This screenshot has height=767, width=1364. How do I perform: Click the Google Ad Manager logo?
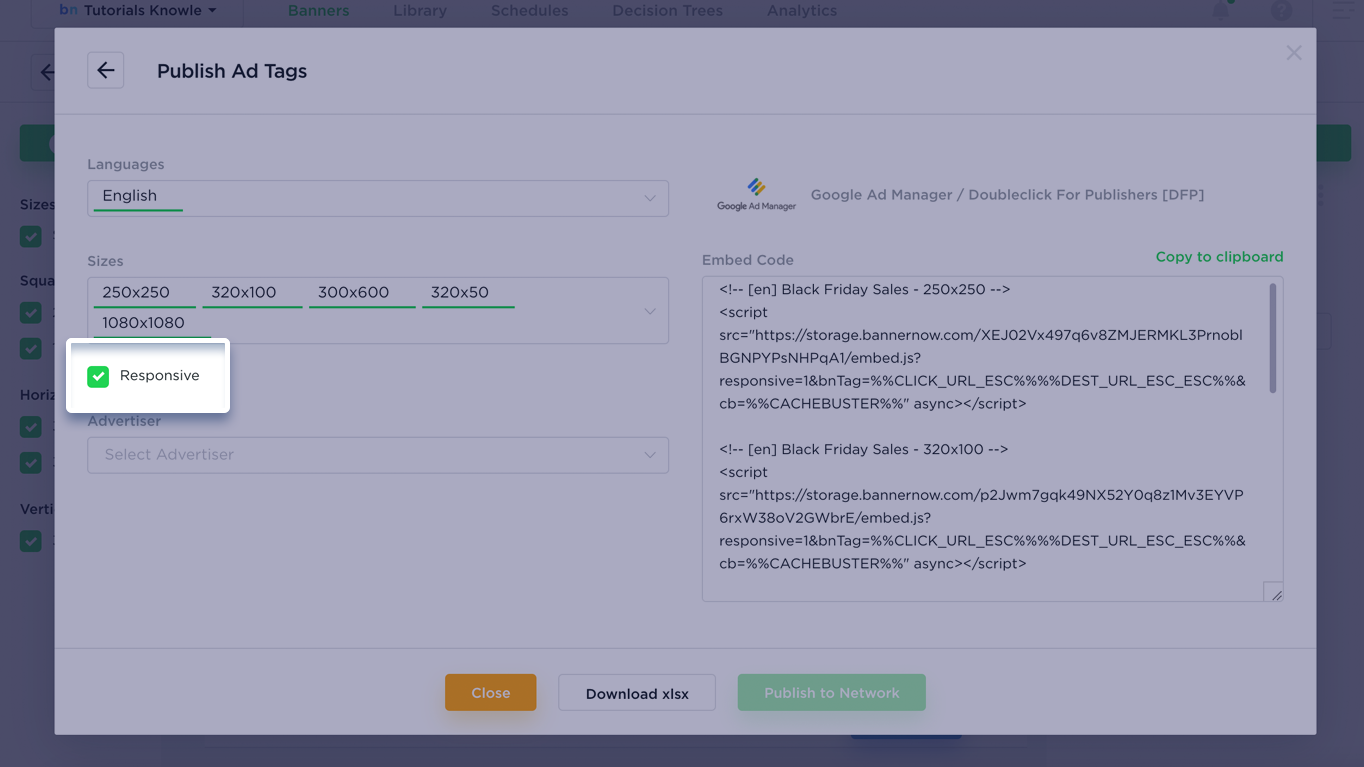(756, 194)
